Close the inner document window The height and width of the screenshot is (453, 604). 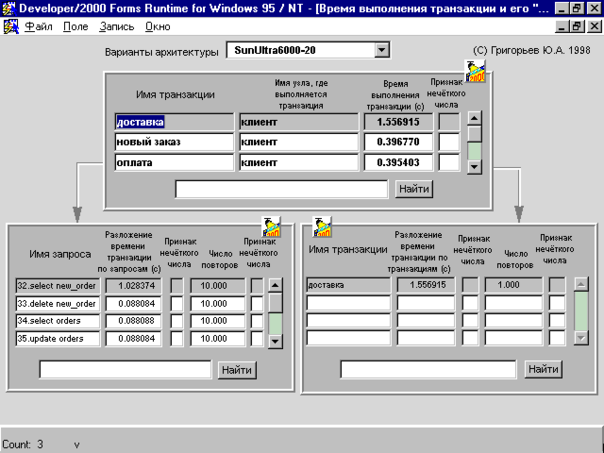pyautogui.click(x=594, y=26)
